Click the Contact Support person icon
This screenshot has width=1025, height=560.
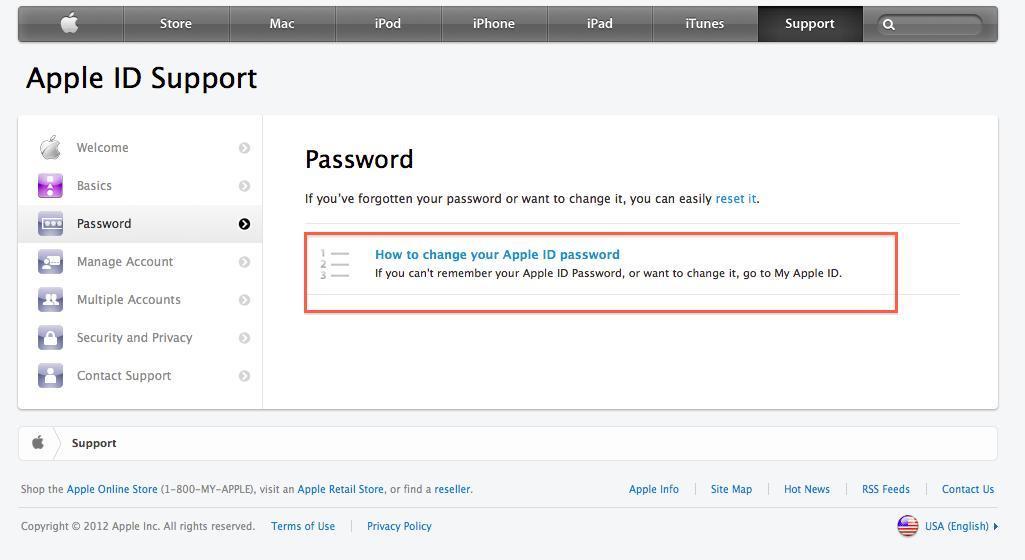[x=50, y=376]
